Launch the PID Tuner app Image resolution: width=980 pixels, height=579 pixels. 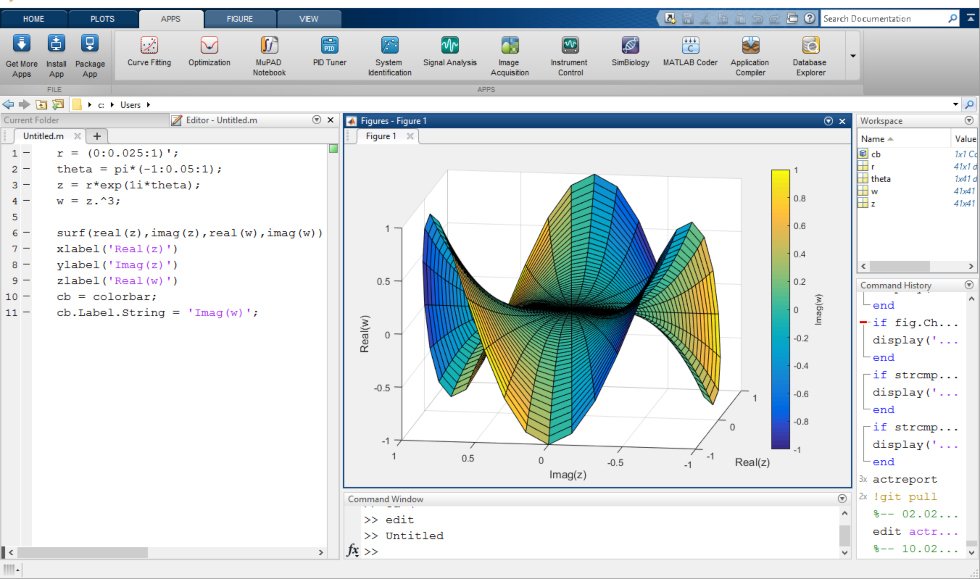[329, 51]
